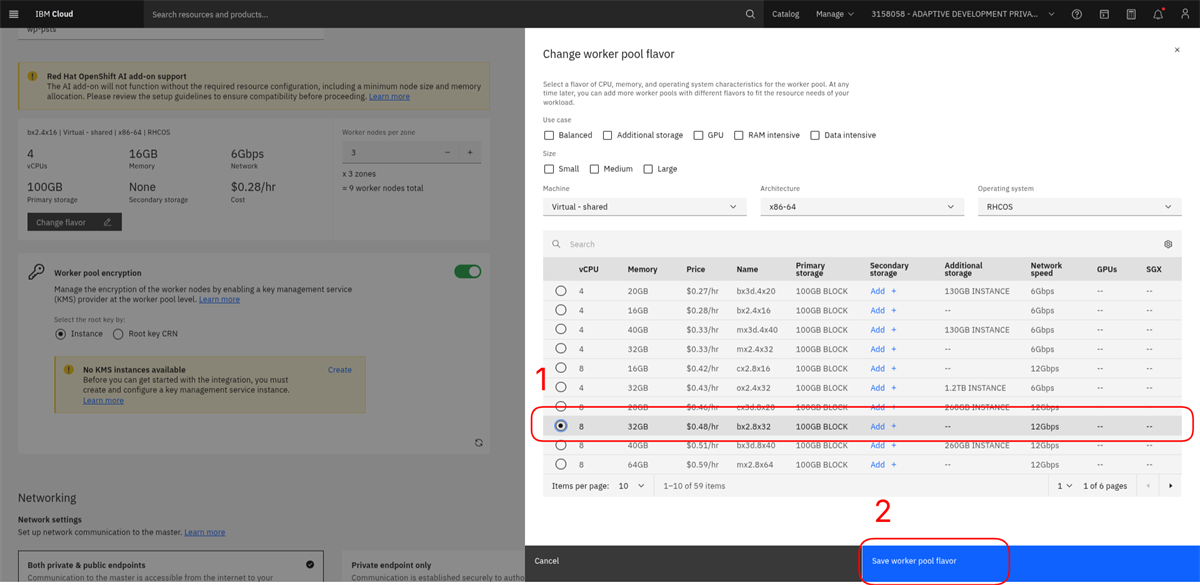Click Save worker pool flavor button
This screenshot has width=1200, height=585.
(x=1029, y=562)
